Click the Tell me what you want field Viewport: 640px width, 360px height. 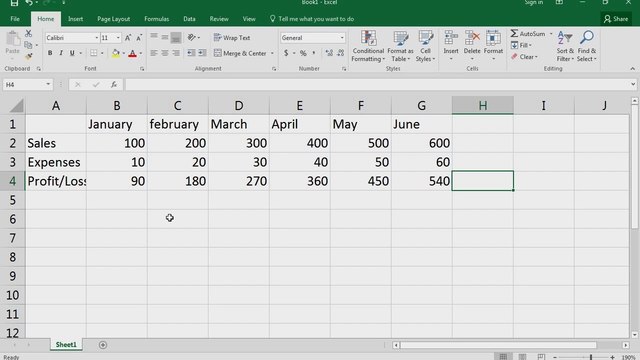click(x=312, y=19)
